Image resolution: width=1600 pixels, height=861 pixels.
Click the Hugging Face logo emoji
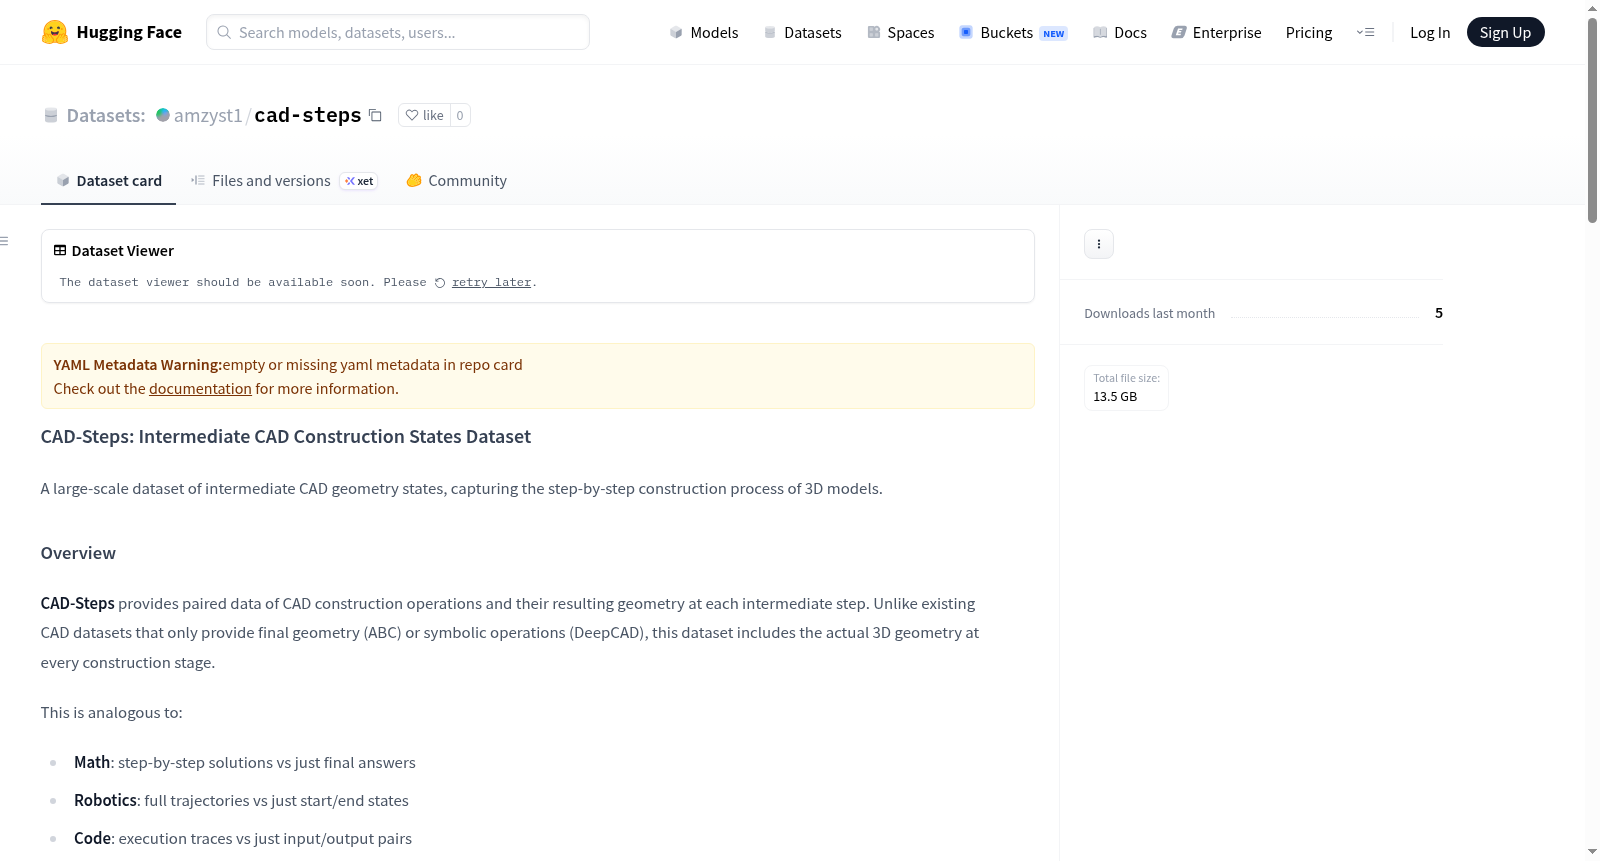(55, 32)
